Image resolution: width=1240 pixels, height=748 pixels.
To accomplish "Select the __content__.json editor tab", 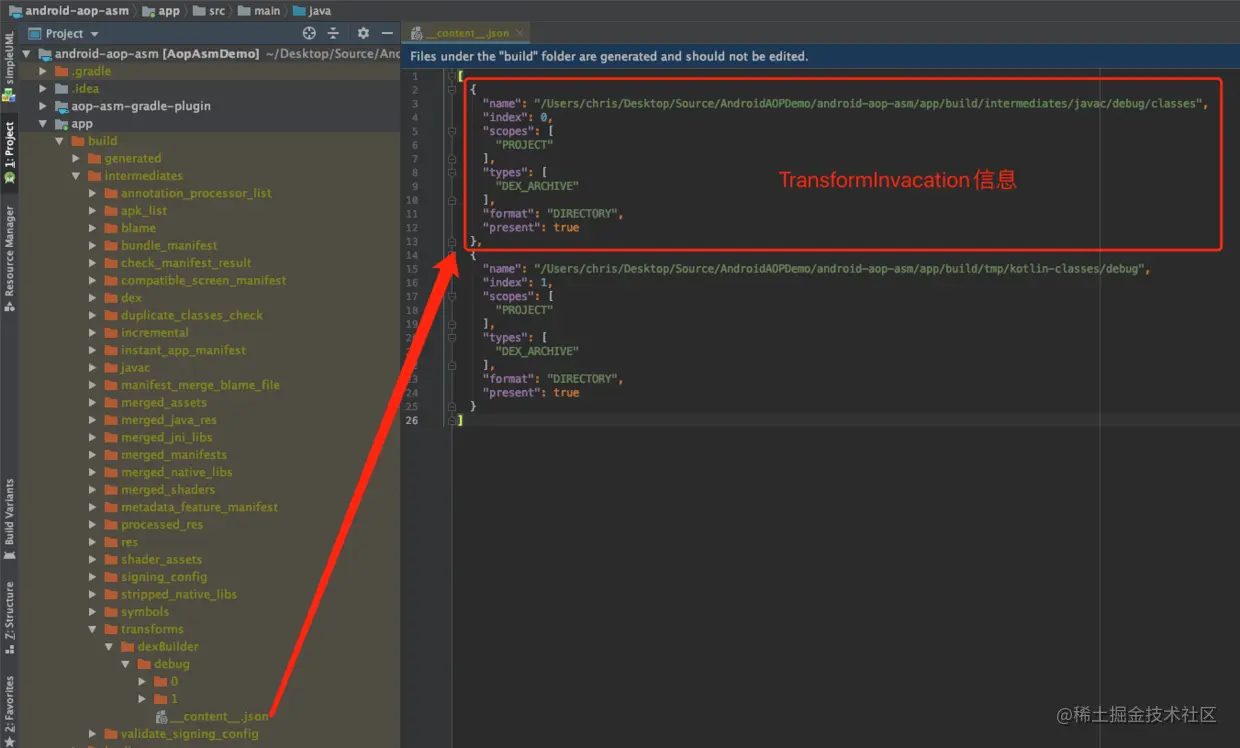I will coord(467,33).
